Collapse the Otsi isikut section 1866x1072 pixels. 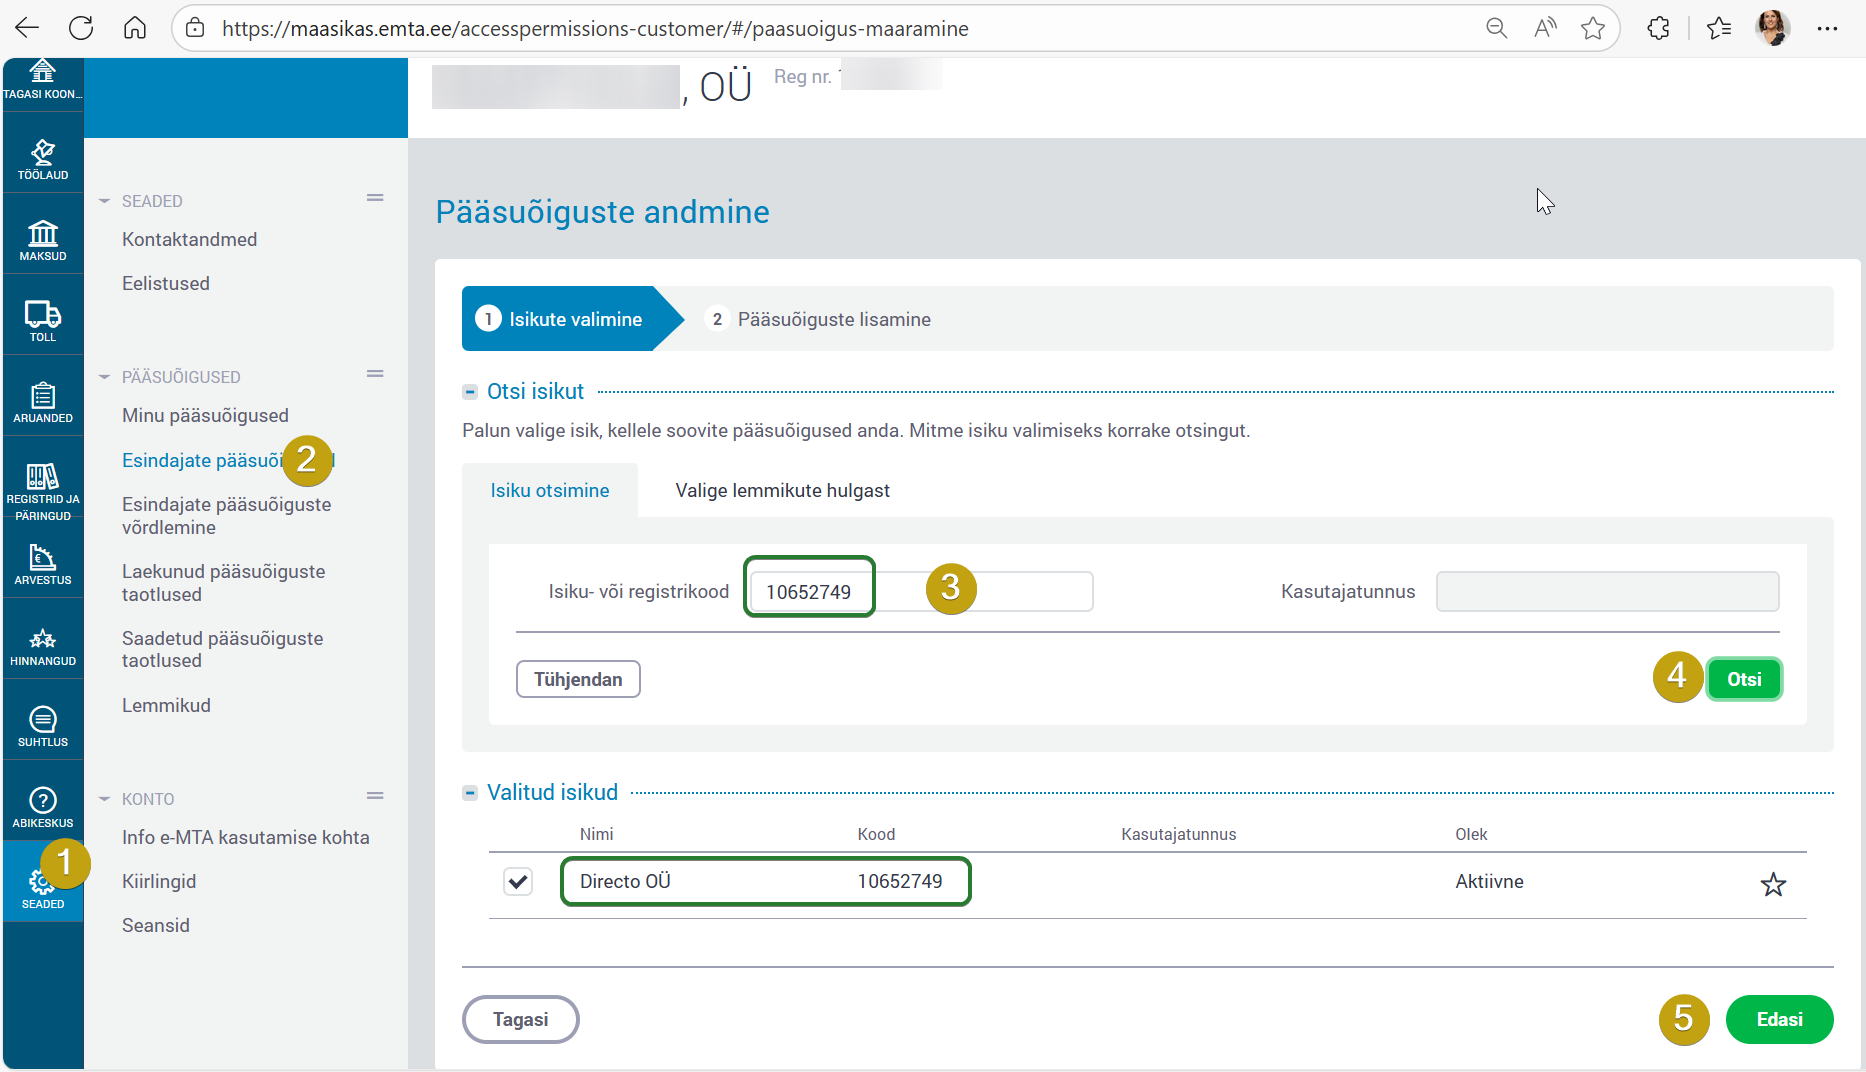470,392
